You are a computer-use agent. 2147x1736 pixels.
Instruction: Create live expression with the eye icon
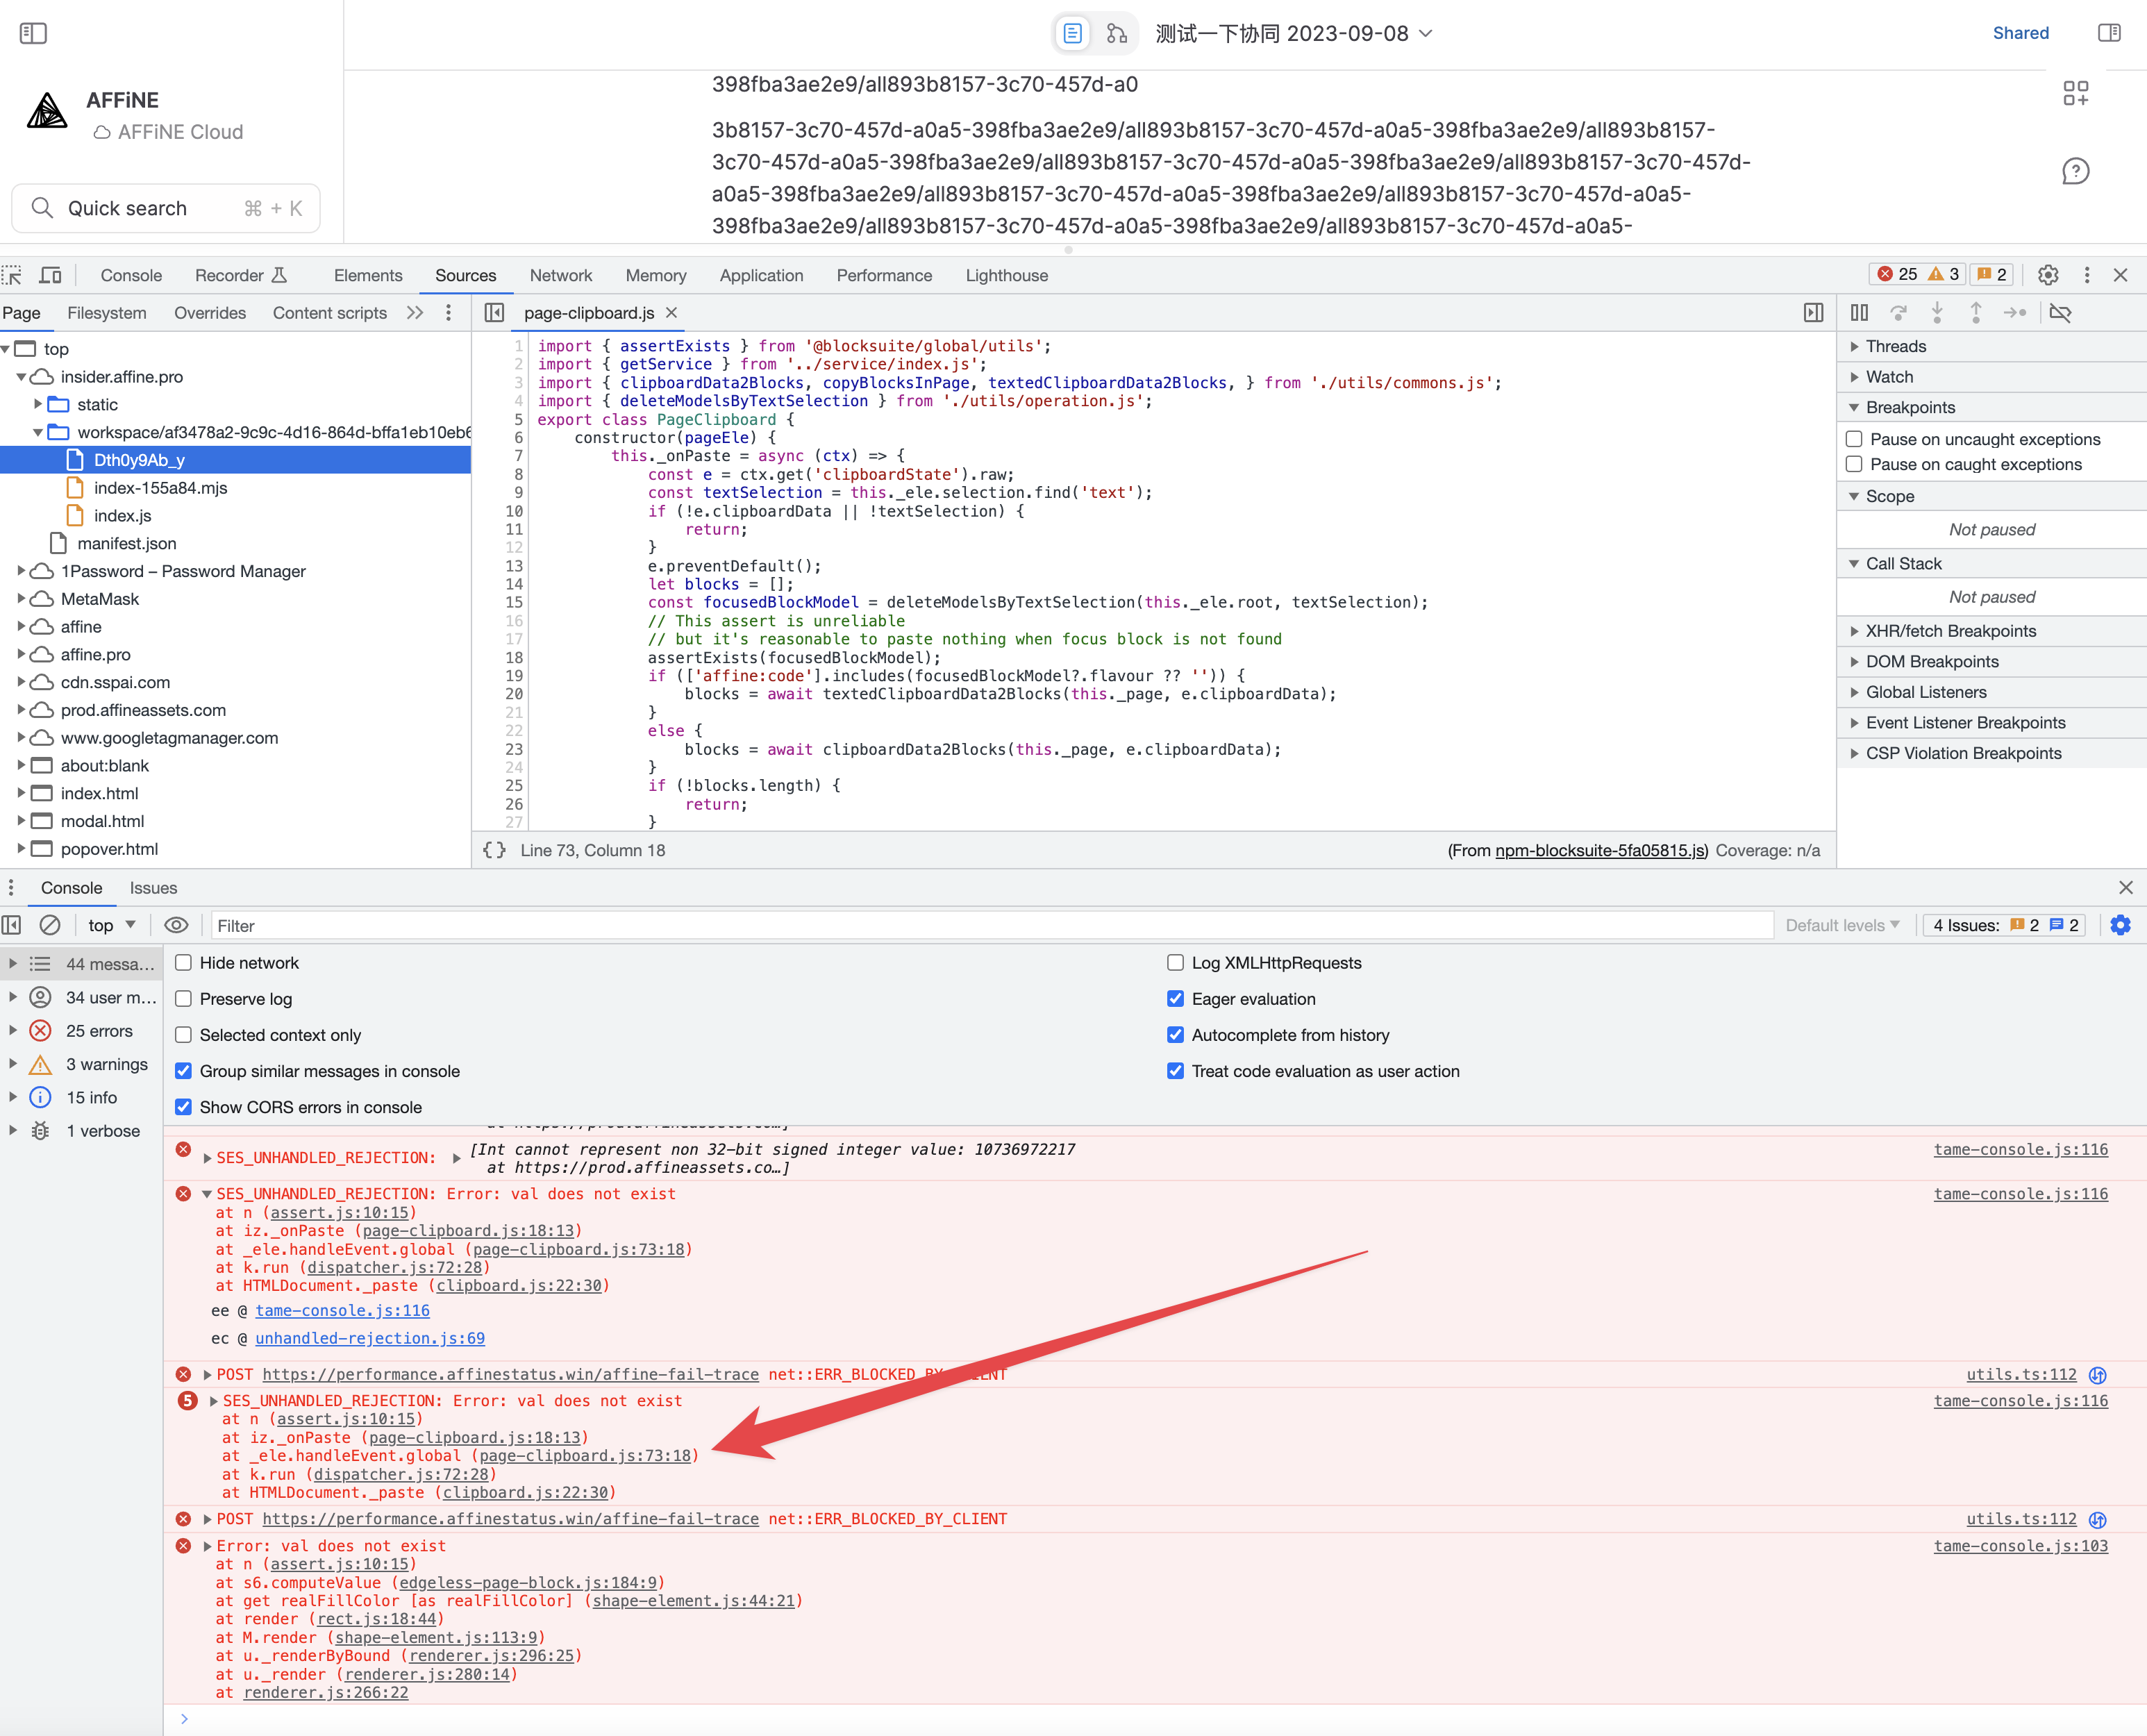tap(177, 925)
